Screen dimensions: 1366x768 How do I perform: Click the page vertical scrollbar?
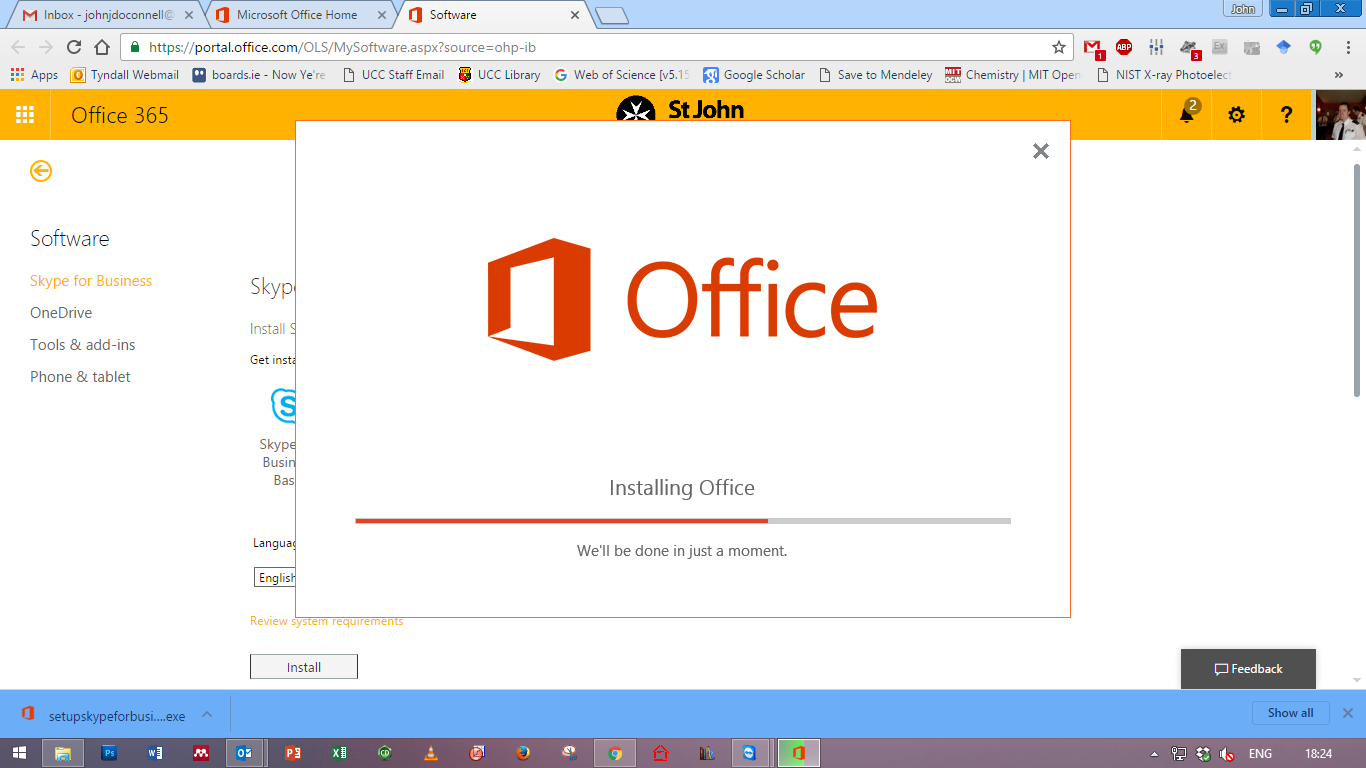[x=1357, y=280]
